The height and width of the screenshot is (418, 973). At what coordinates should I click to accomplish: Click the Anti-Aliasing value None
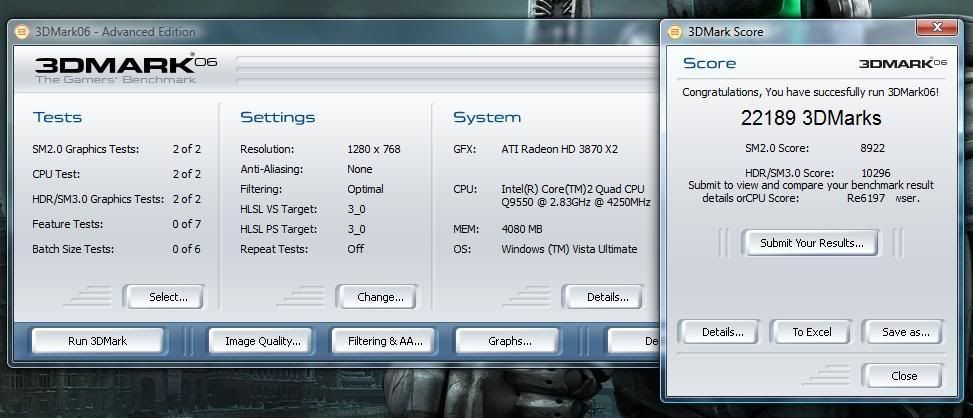[x=359, y=169]
